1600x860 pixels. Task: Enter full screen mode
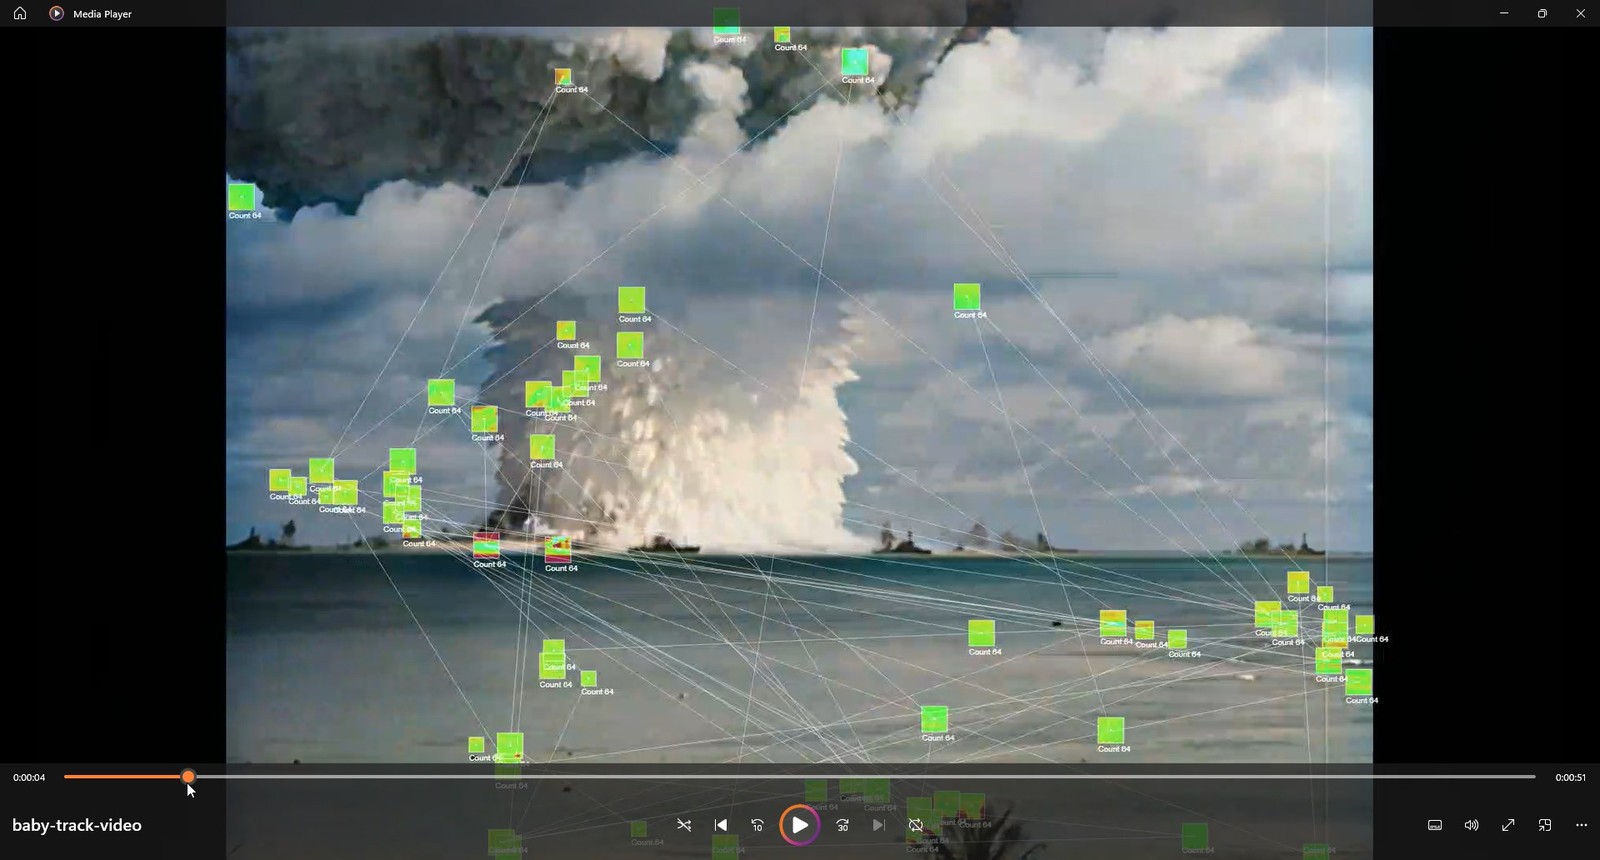click(x=1508, y=825)
